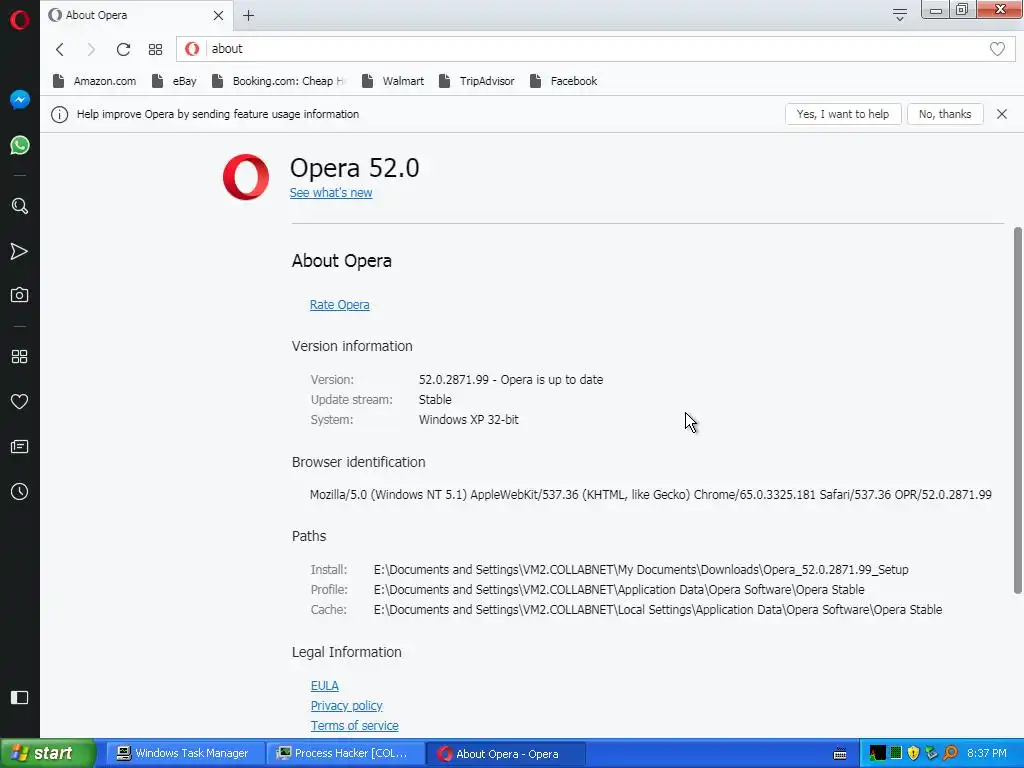Image resolution: width=1024 pixels, height=768 pixels.
Task: Open the sidebar search icon
Action: [x=20, y=206]
